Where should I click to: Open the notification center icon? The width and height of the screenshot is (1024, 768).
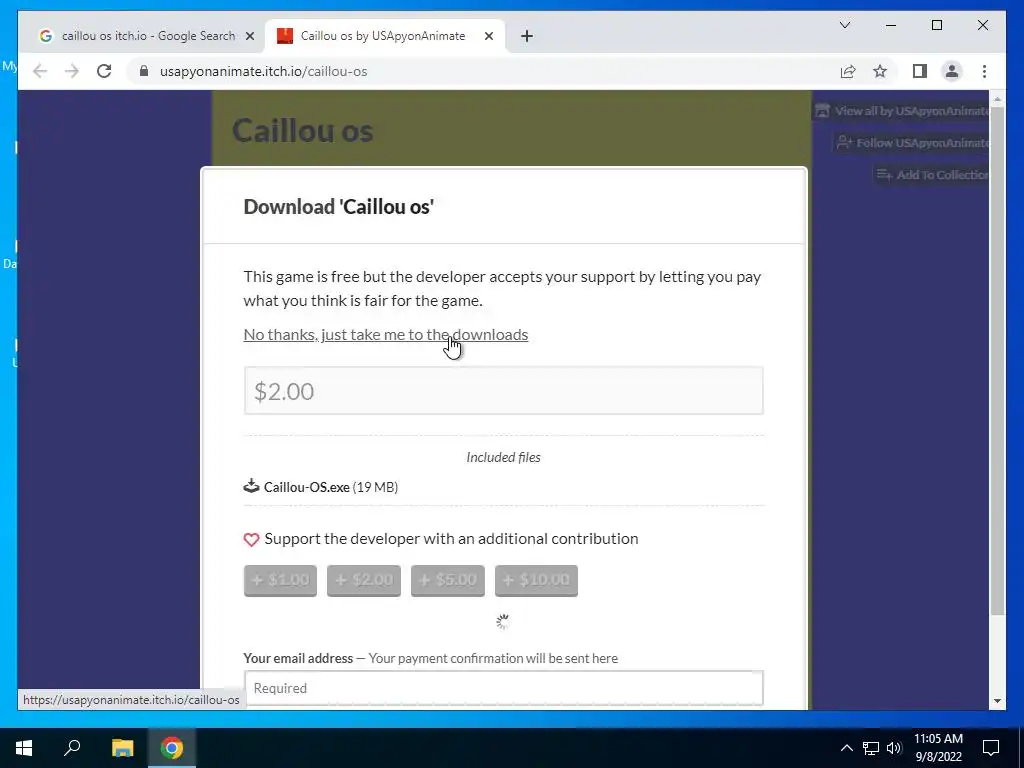pos(991,748)
